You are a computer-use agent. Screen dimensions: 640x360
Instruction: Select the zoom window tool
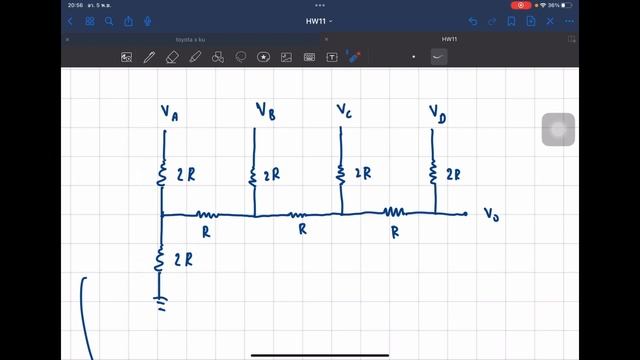(x=127, y=57)
